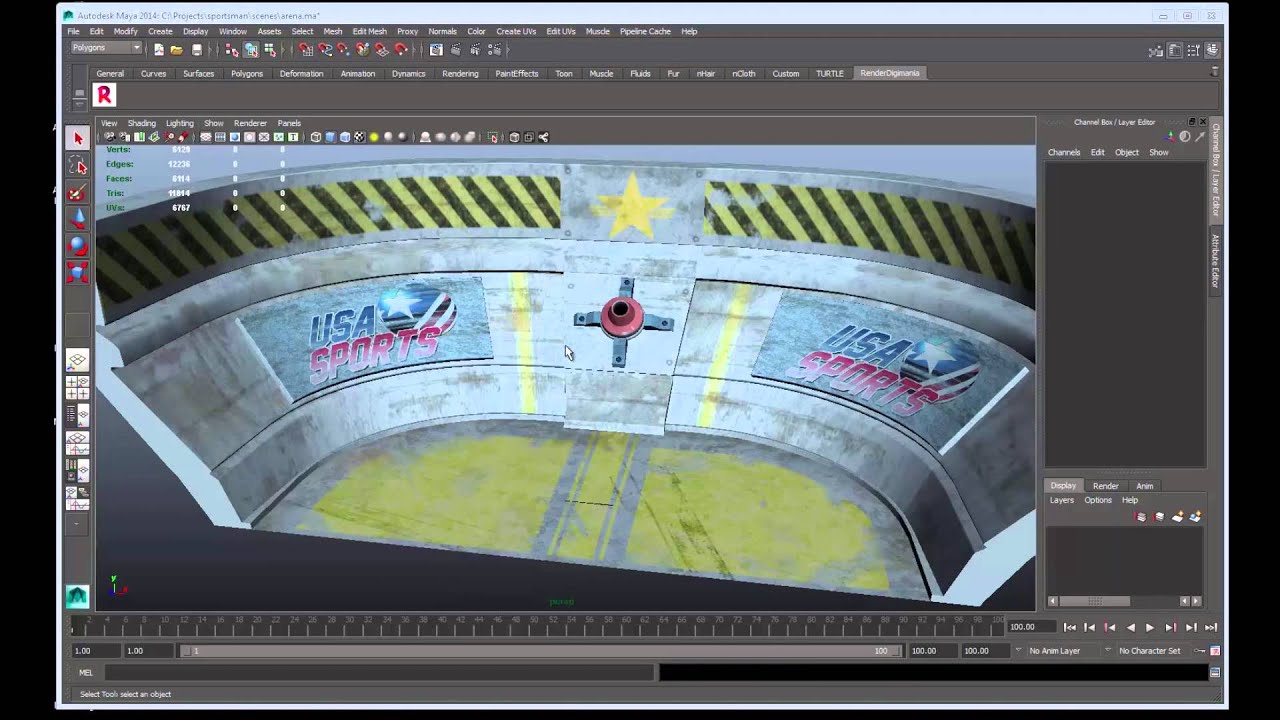Play the animation backwards

(x=1130, y=627)
